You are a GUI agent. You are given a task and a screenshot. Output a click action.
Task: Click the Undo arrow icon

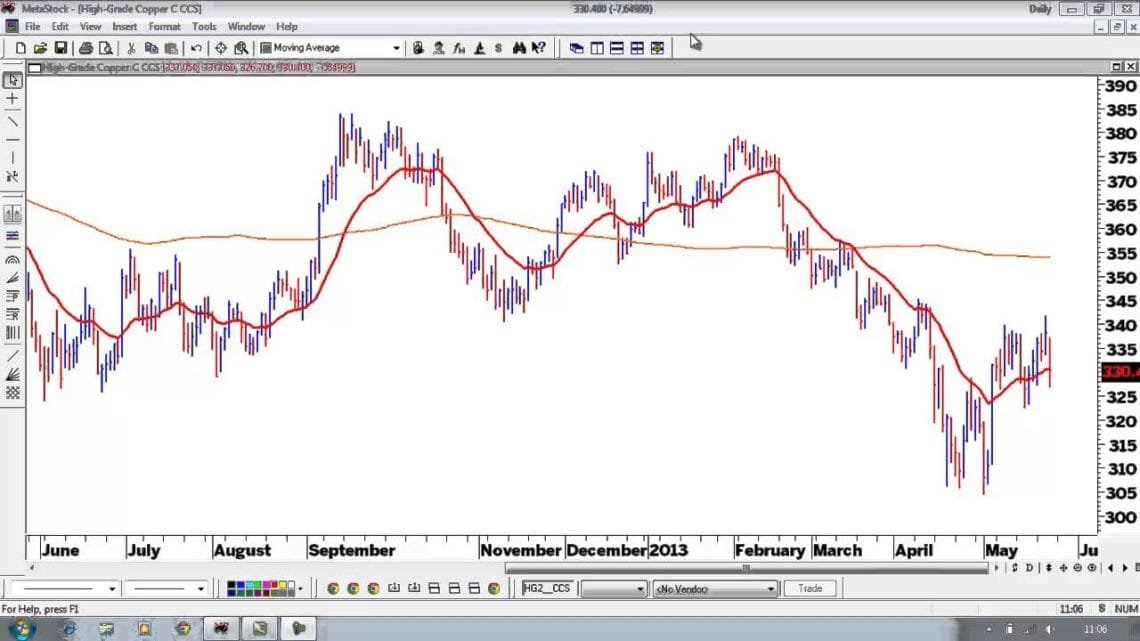(196, 48)
